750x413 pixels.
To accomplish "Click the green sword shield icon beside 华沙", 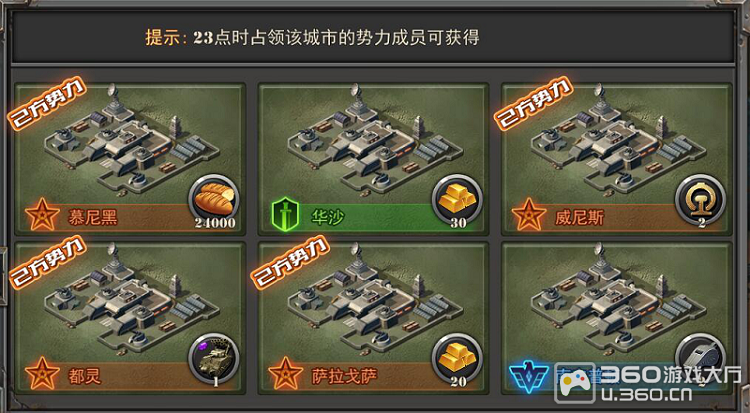I will tap(285, 215).
